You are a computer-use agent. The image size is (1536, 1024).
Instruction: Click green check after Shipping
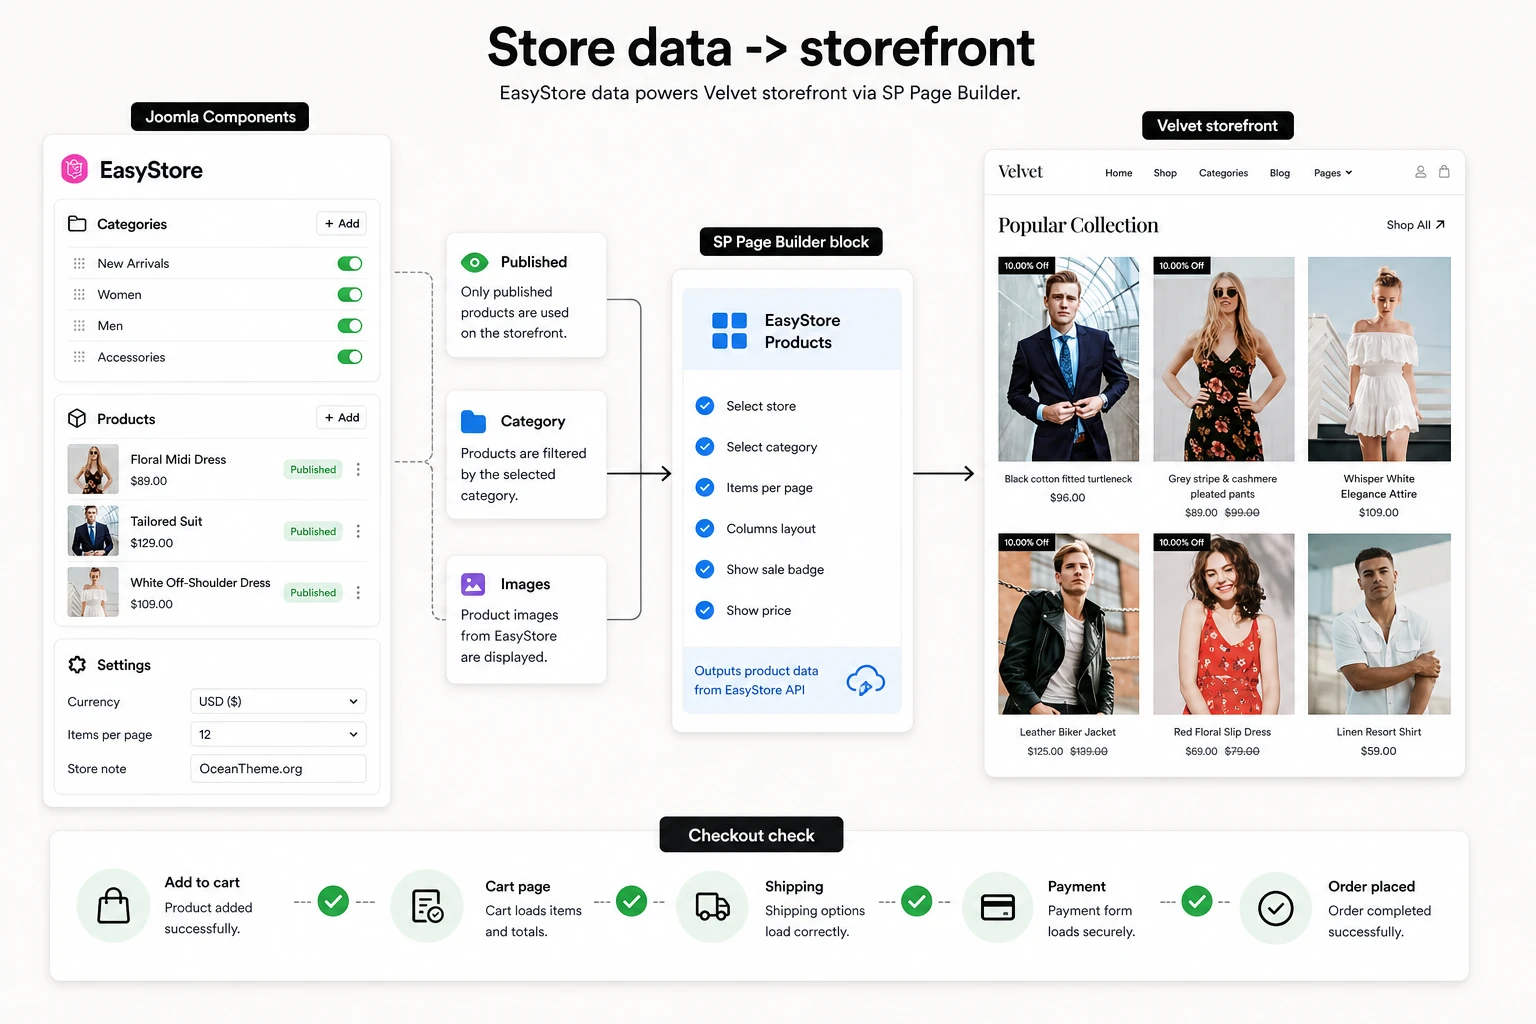pyautogui.click(x=916, y=901)
